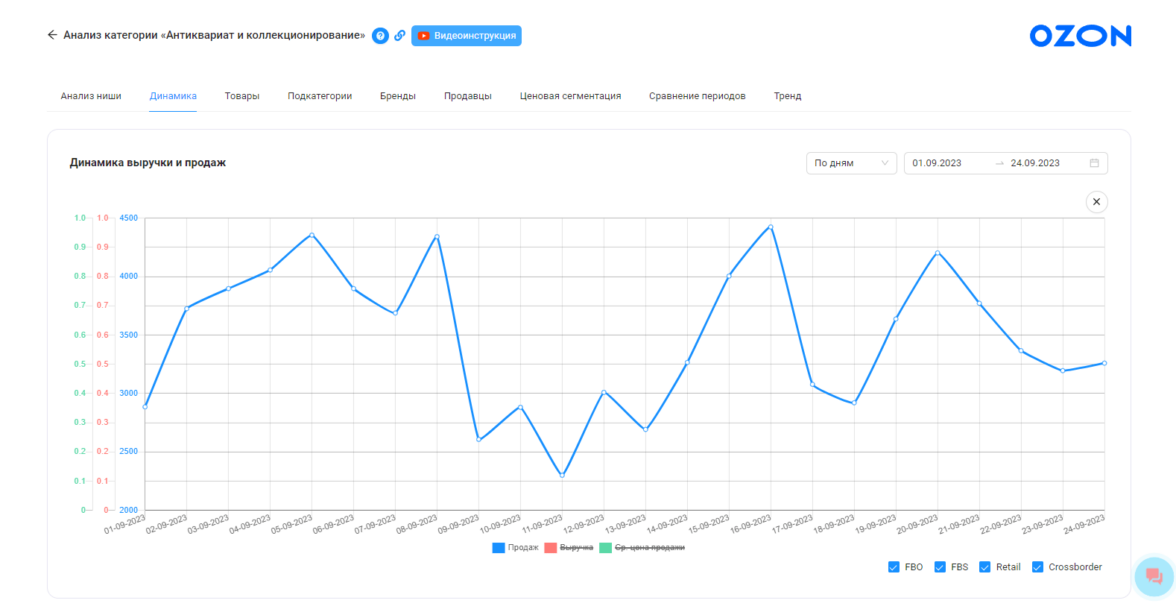Select end date 24.09.2023 field
Image resolution: width=1176 pixels, height=609 pixels.
(x=1035, y=163)
